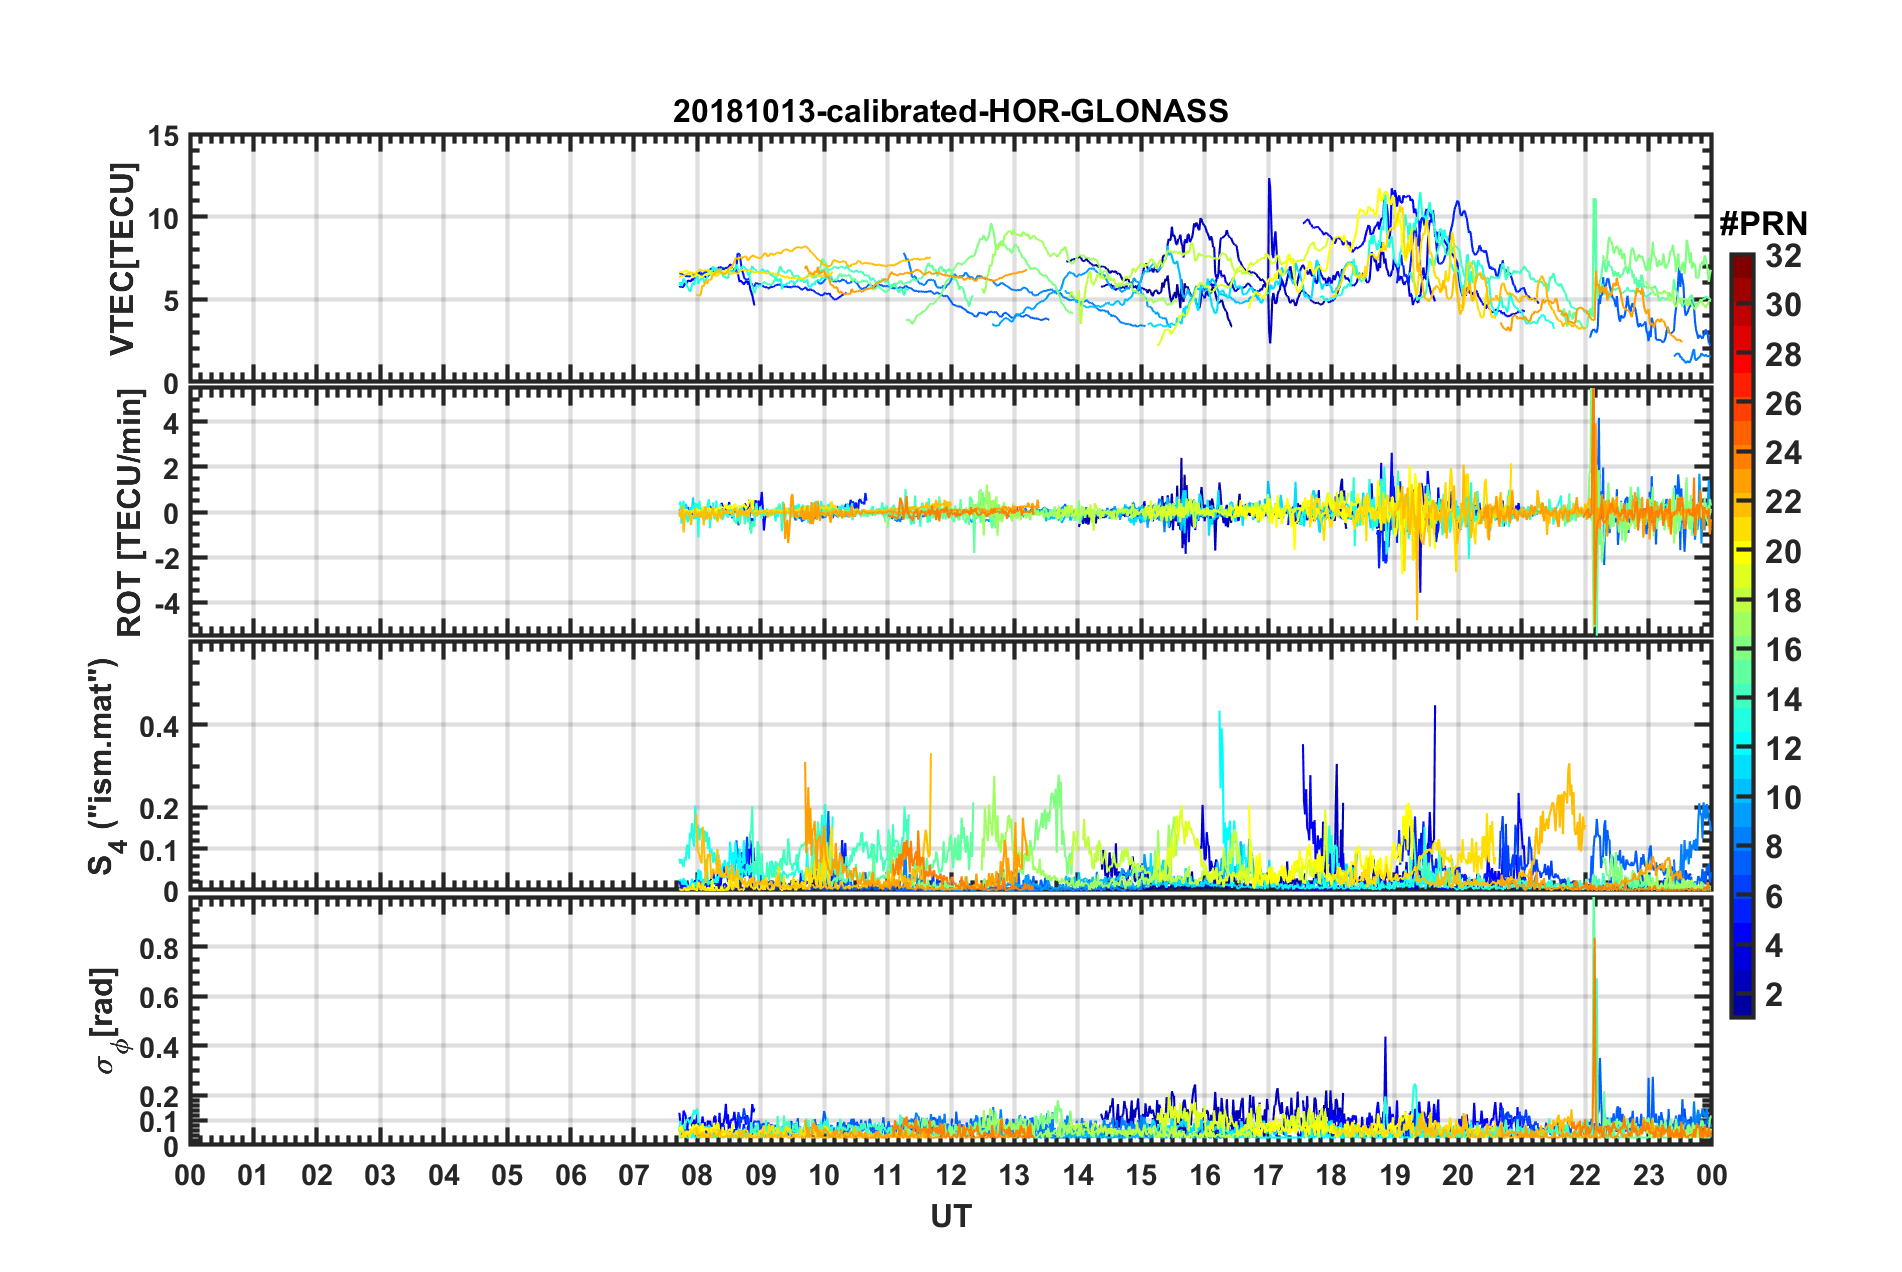
Task: Click S4 axis tick label 0.2
Action: (160, 809)
